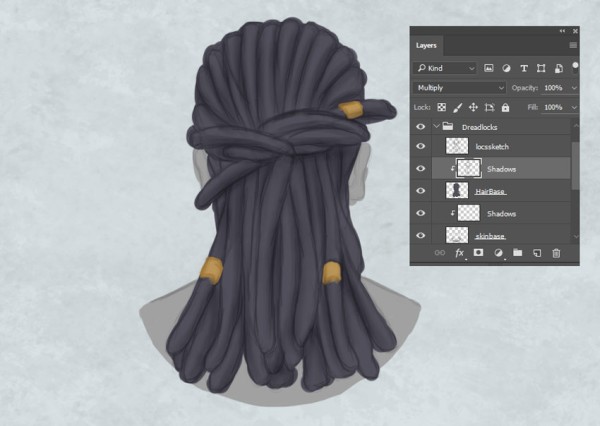
Task: Select the Layers tab
Action: [x=426, y=46]
